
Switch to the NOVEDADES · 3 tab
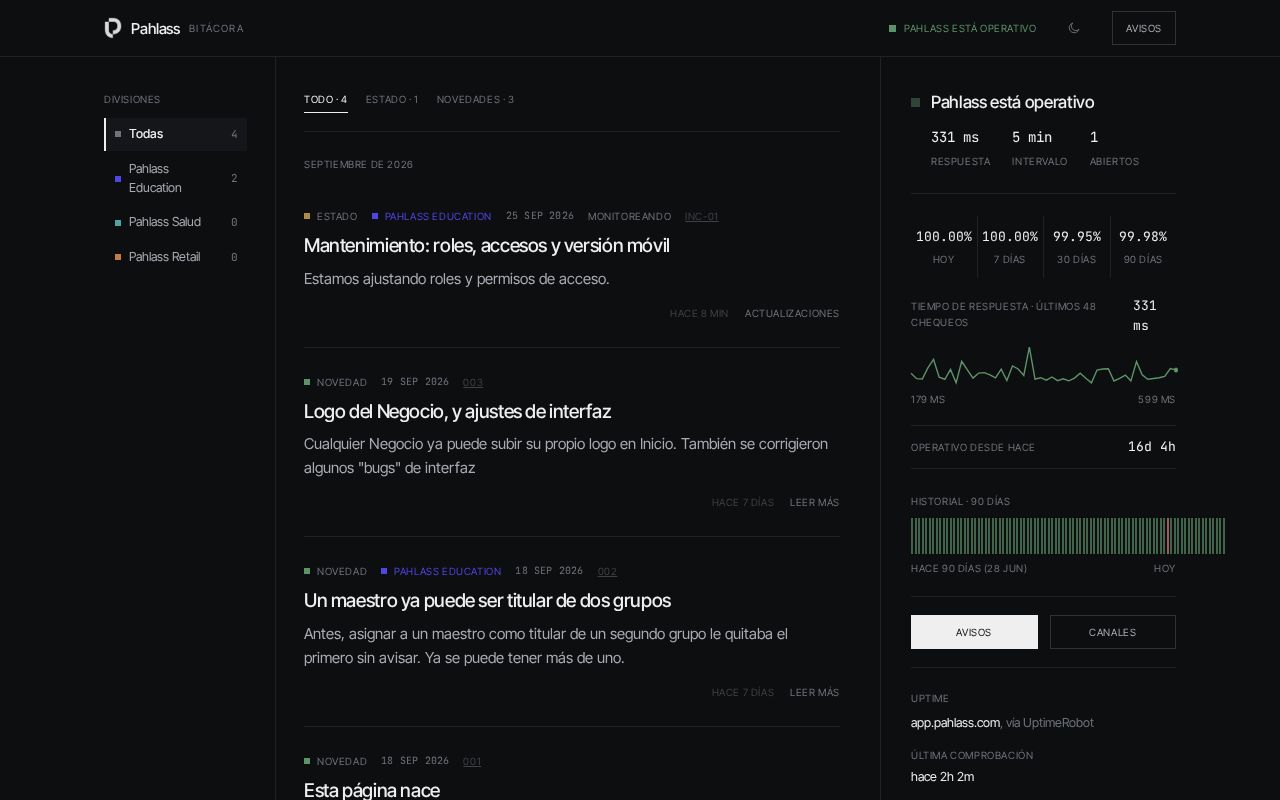pyautogui.click(x=475, y=100)
